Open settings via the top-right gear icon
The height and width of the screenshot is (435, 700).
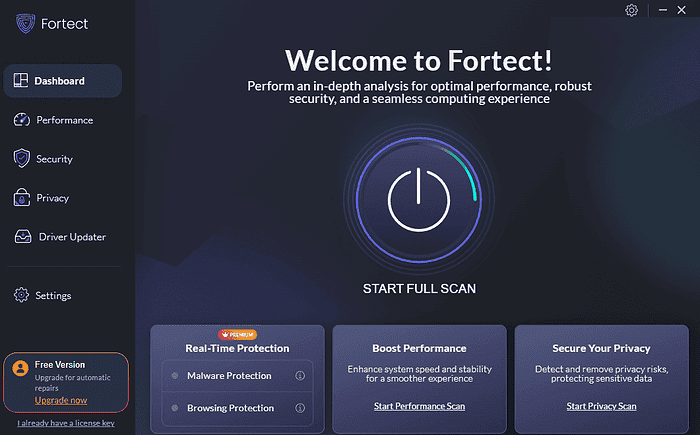pos(631,10)
